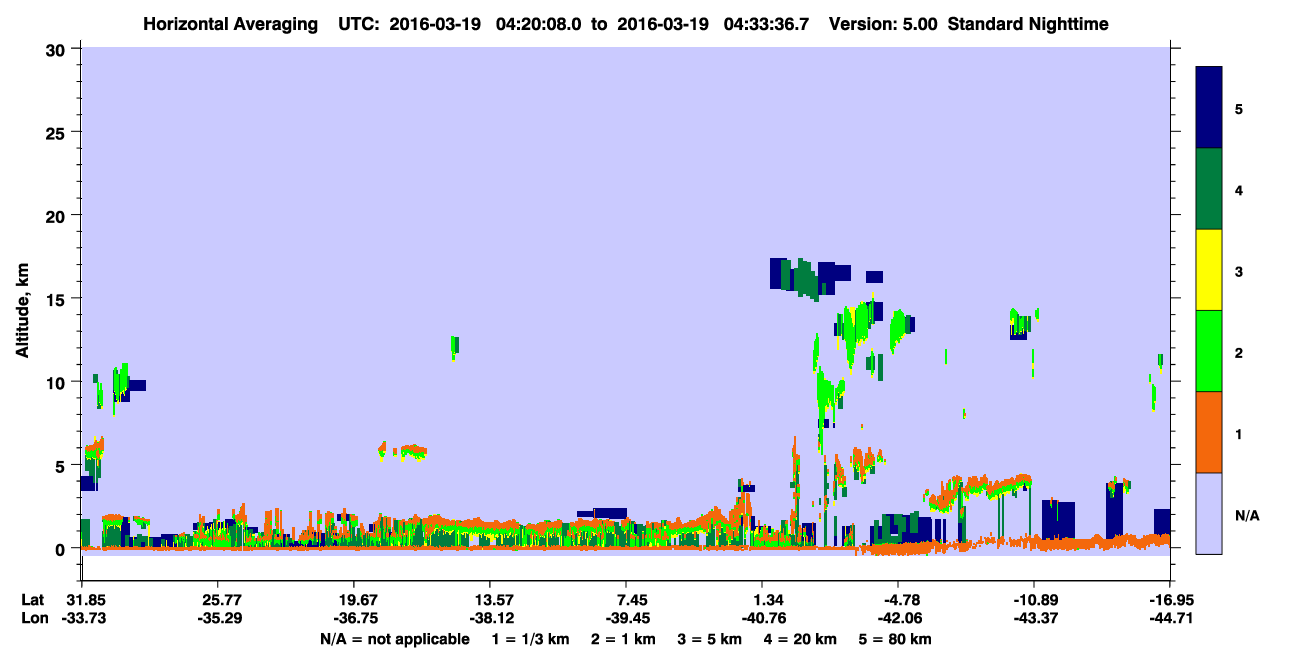The height and width of the screenshot is (667, 1300).
Task: Click latitude value '31.85'
Action: [81, 600]
